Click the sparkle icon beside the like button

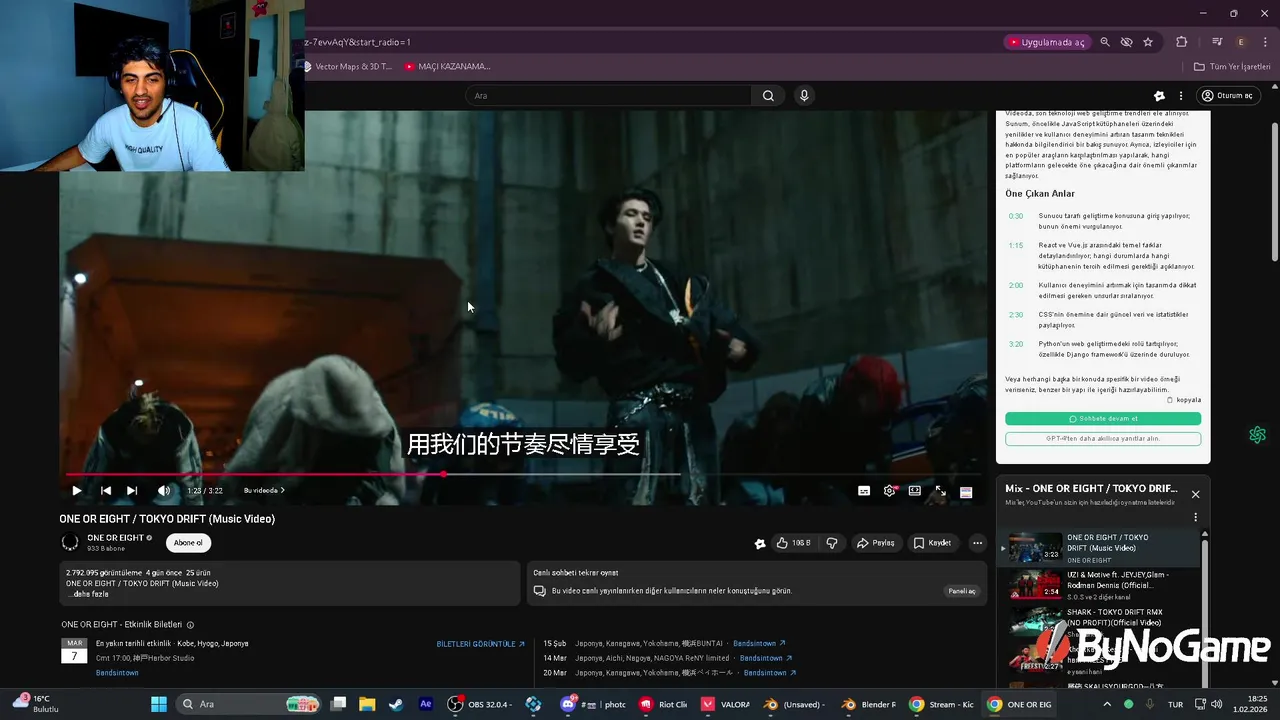click(760, 543)
